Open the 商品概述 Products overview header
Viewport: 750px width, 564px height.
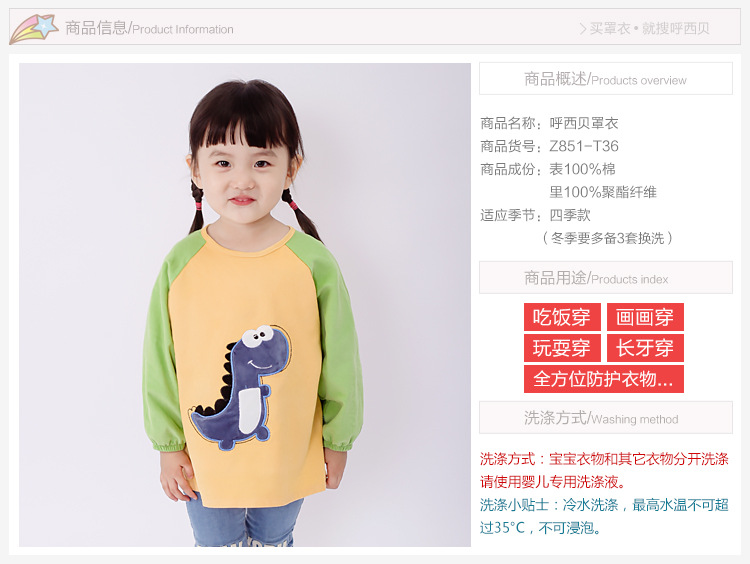(x=606, y=78)
